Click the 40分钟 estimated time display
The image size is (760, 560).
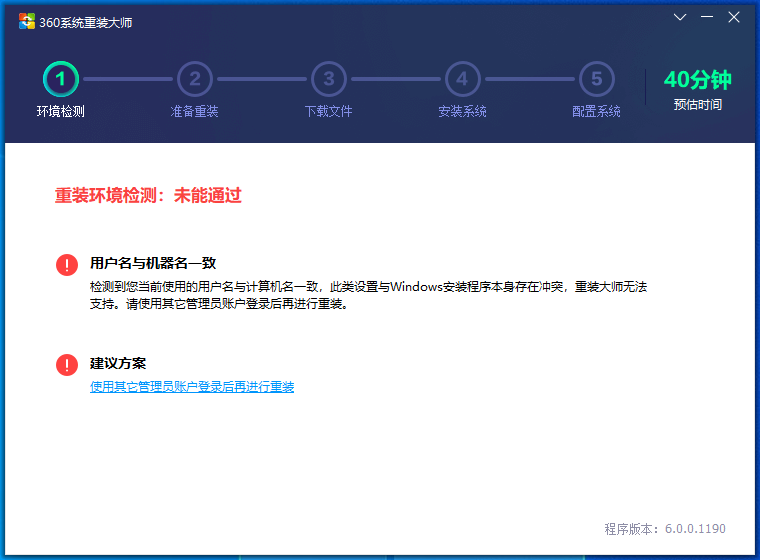click(x=697, y=80)
